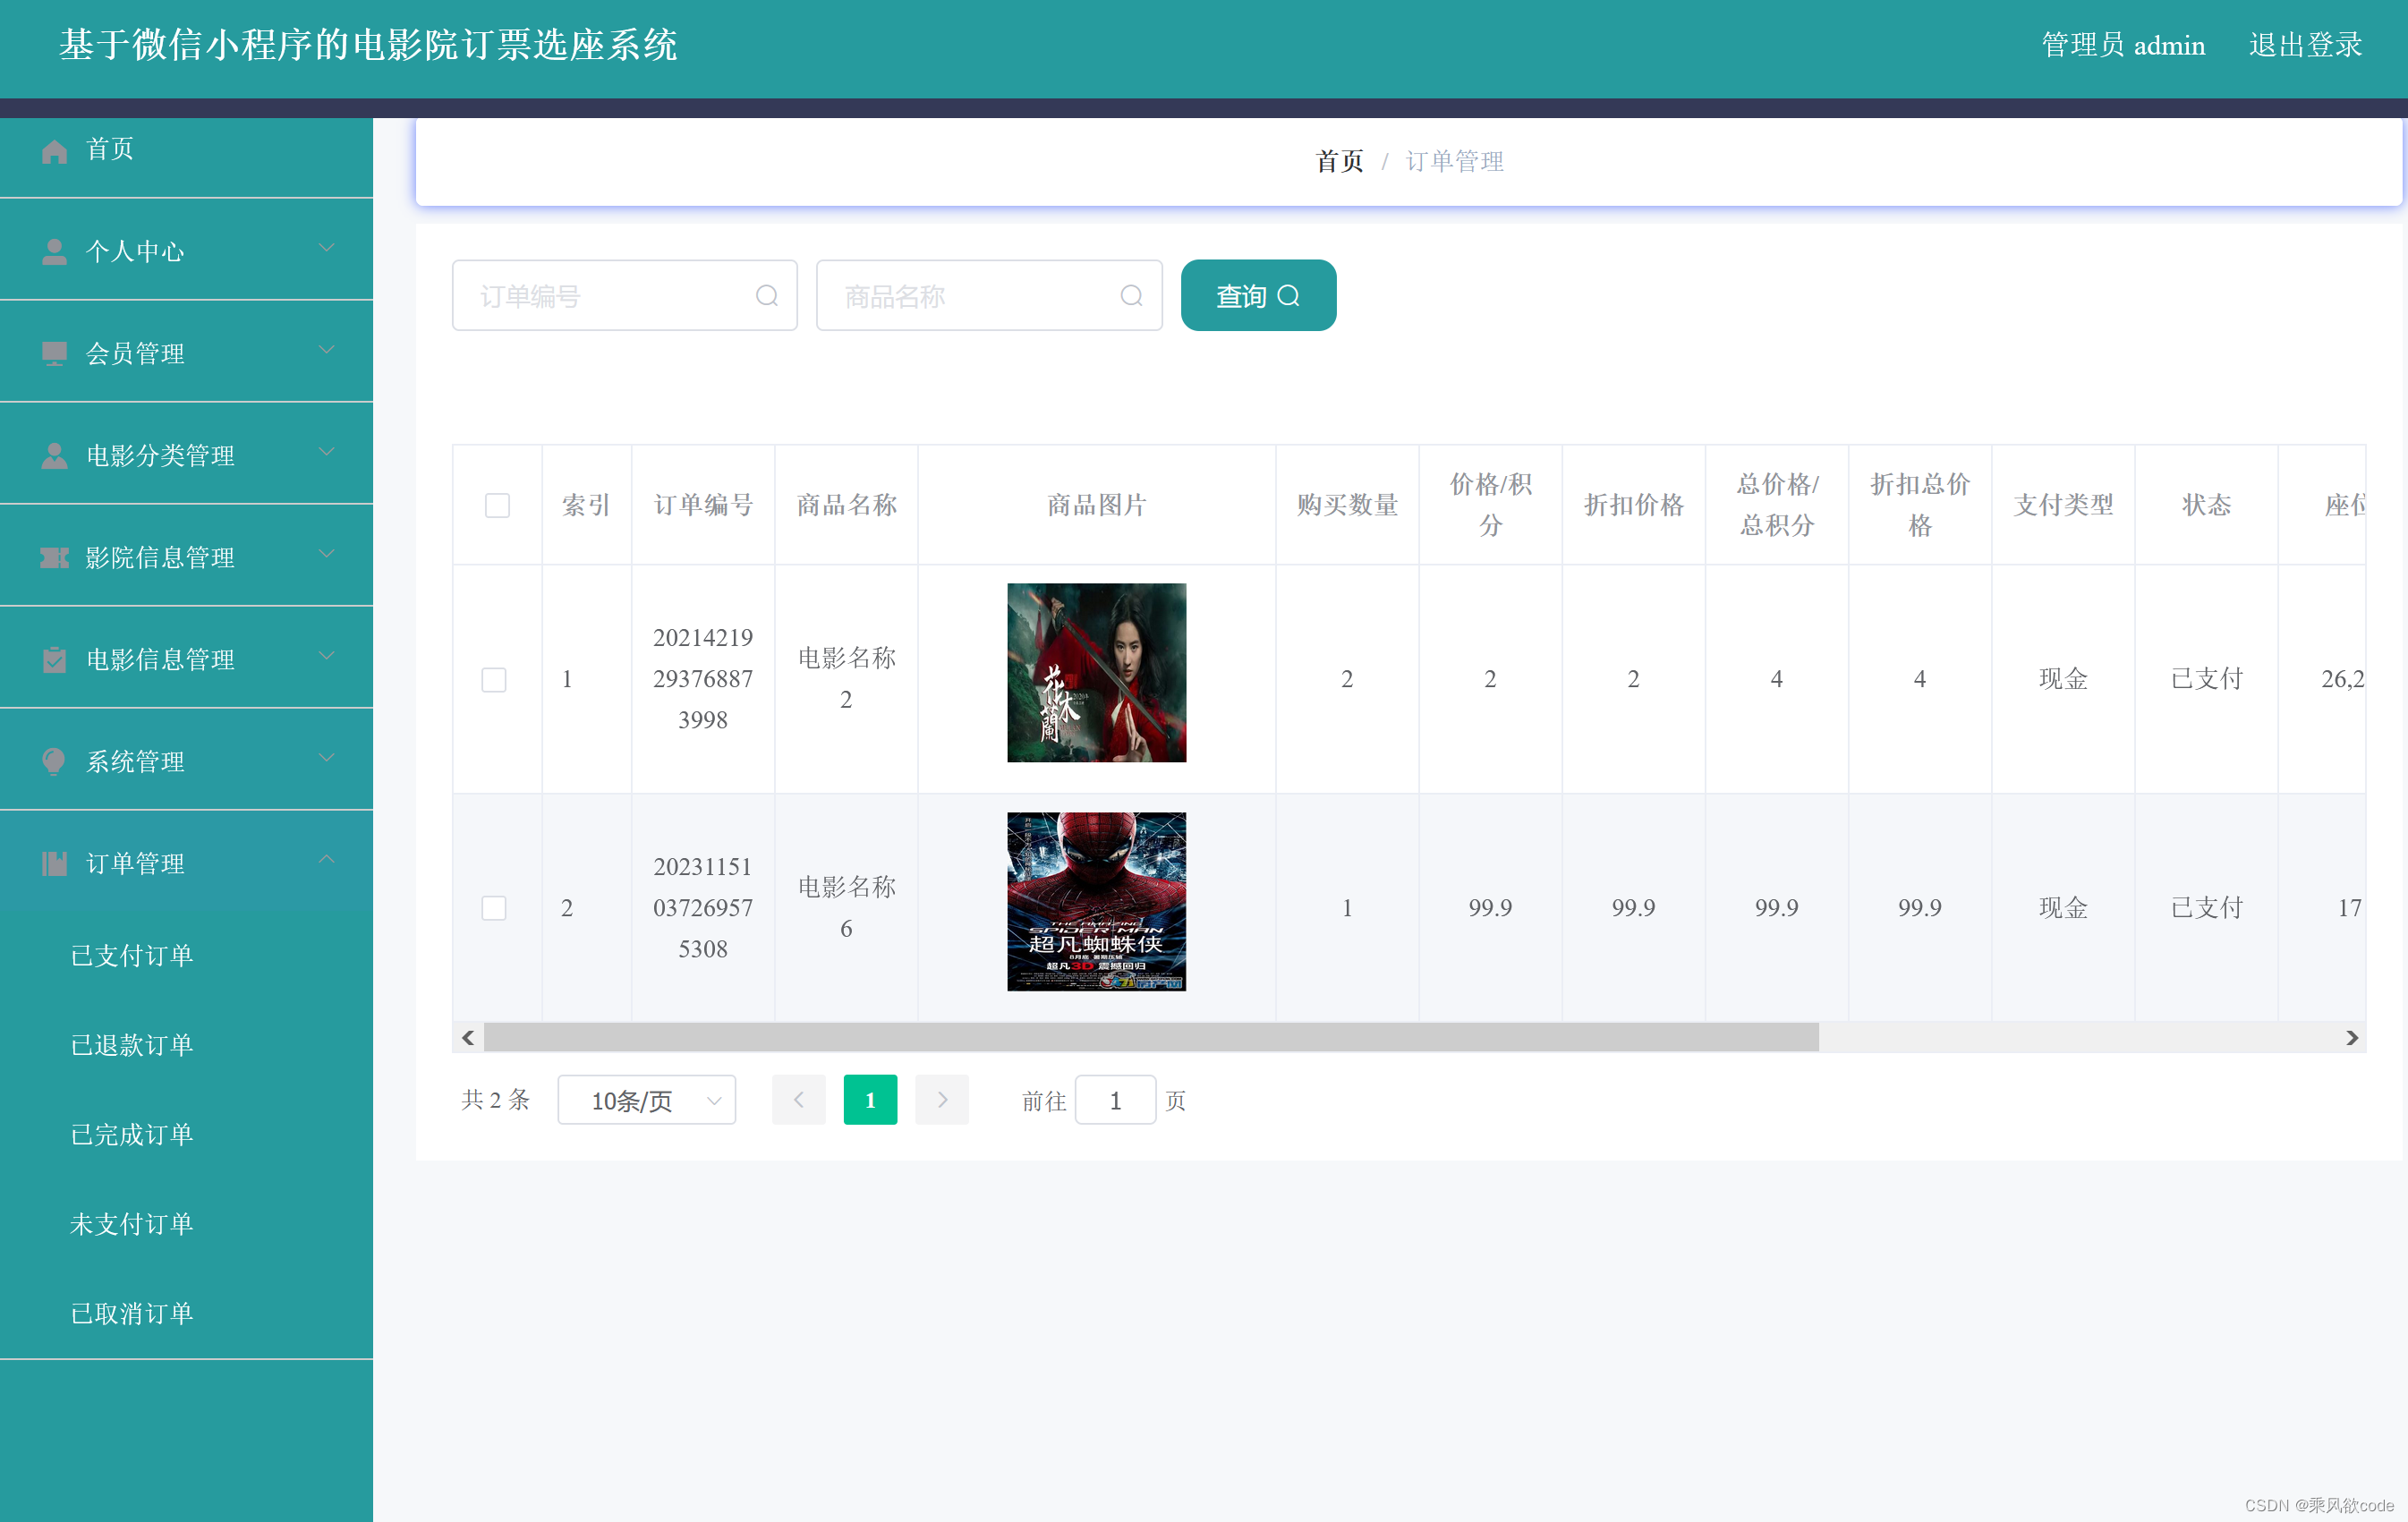Click the icon next to 影院信息管理
This screenshot has width=2408, height=1522.
click(55, 558)
